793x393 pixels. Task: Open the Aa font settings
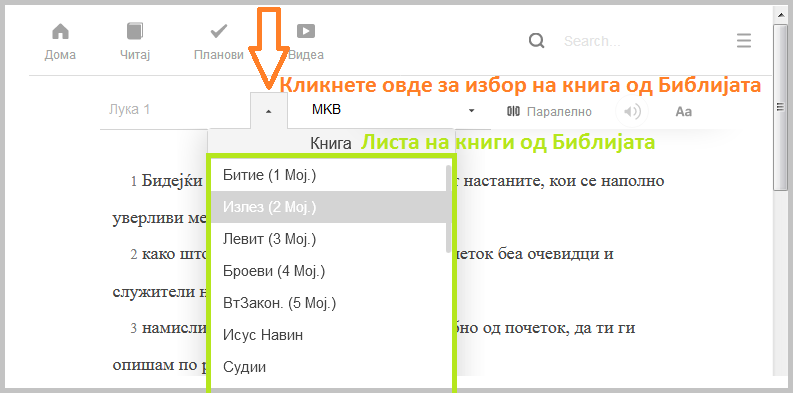[683, 111]
